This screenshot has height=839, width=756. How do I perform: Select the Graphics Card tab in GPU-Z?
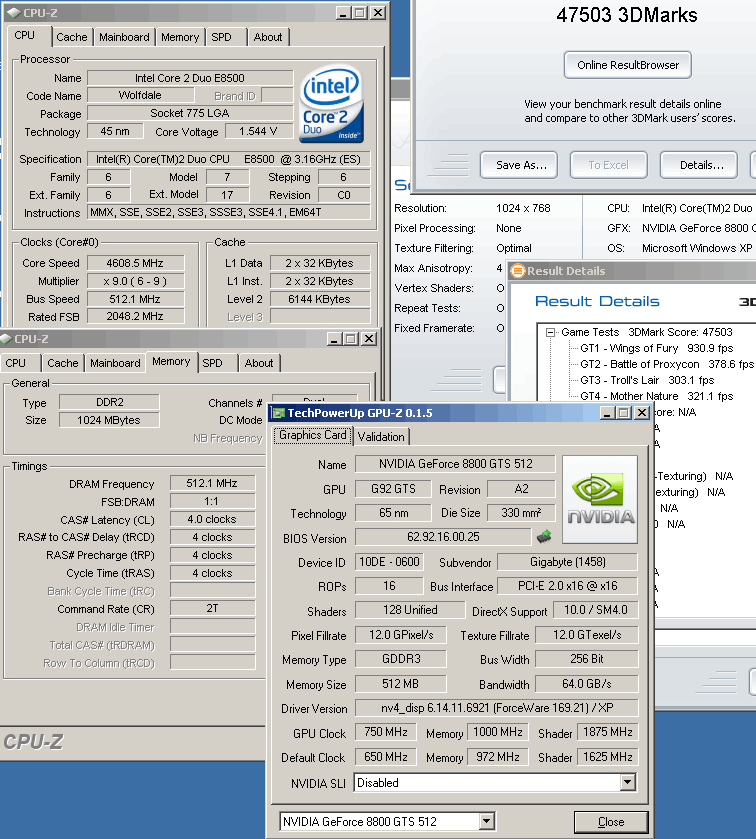(x=313, y=435)
